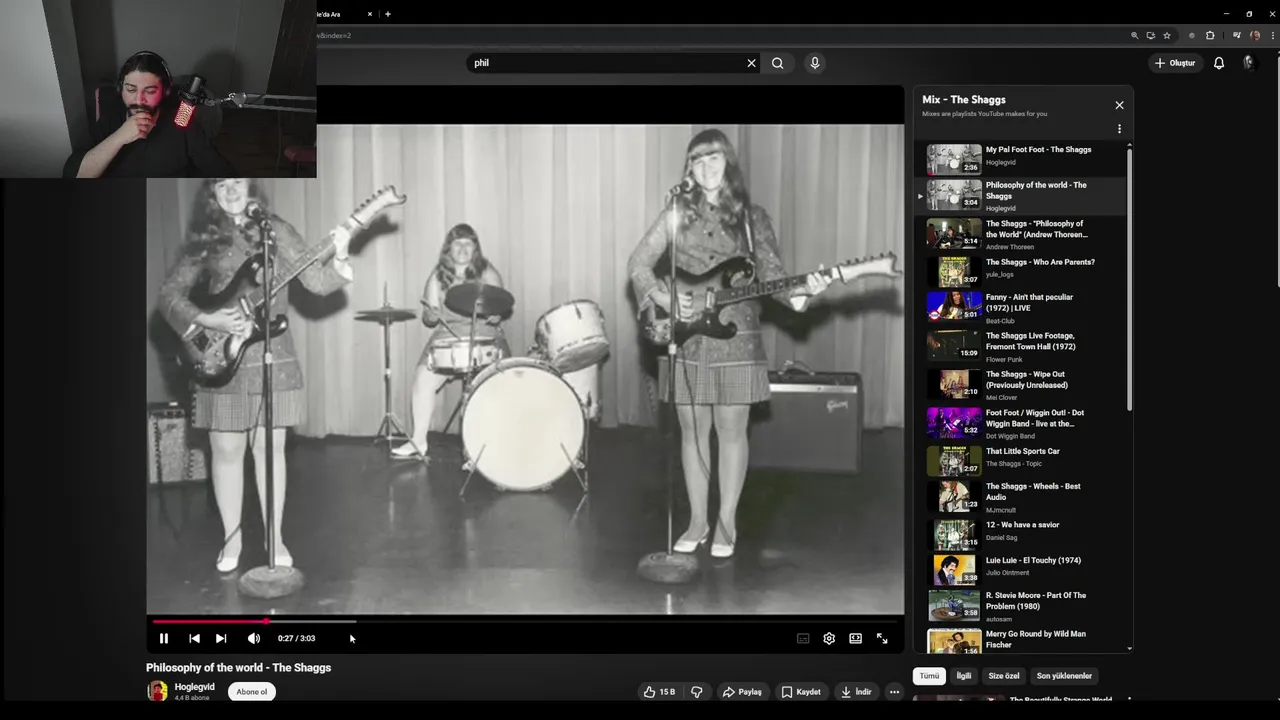
Task: Select the Son yüklenenler filter chip
Action: coord(1064,676)
